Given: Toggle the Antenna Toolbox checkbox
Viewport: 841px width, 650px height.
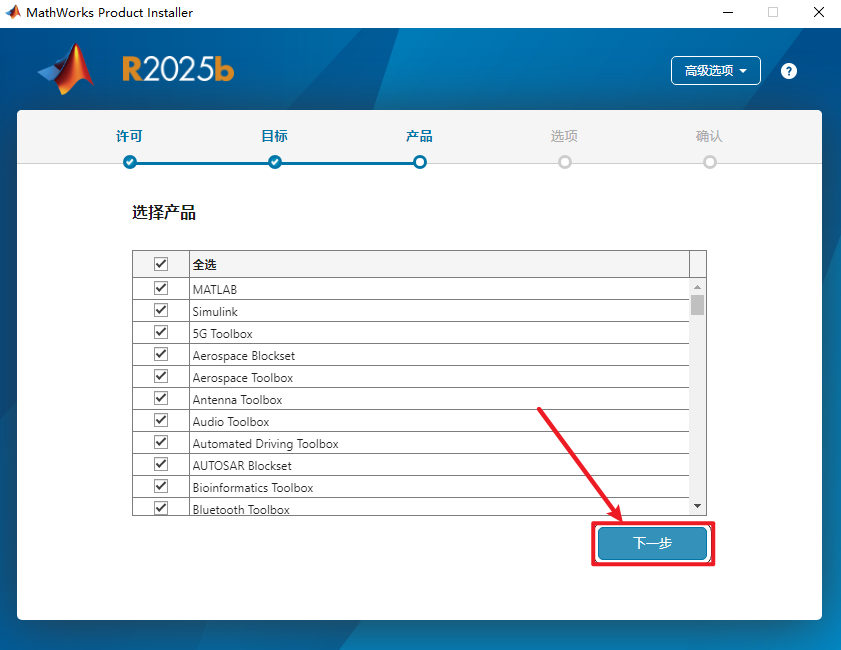Looking at the screenshot, I should click(x=161, y=398).
